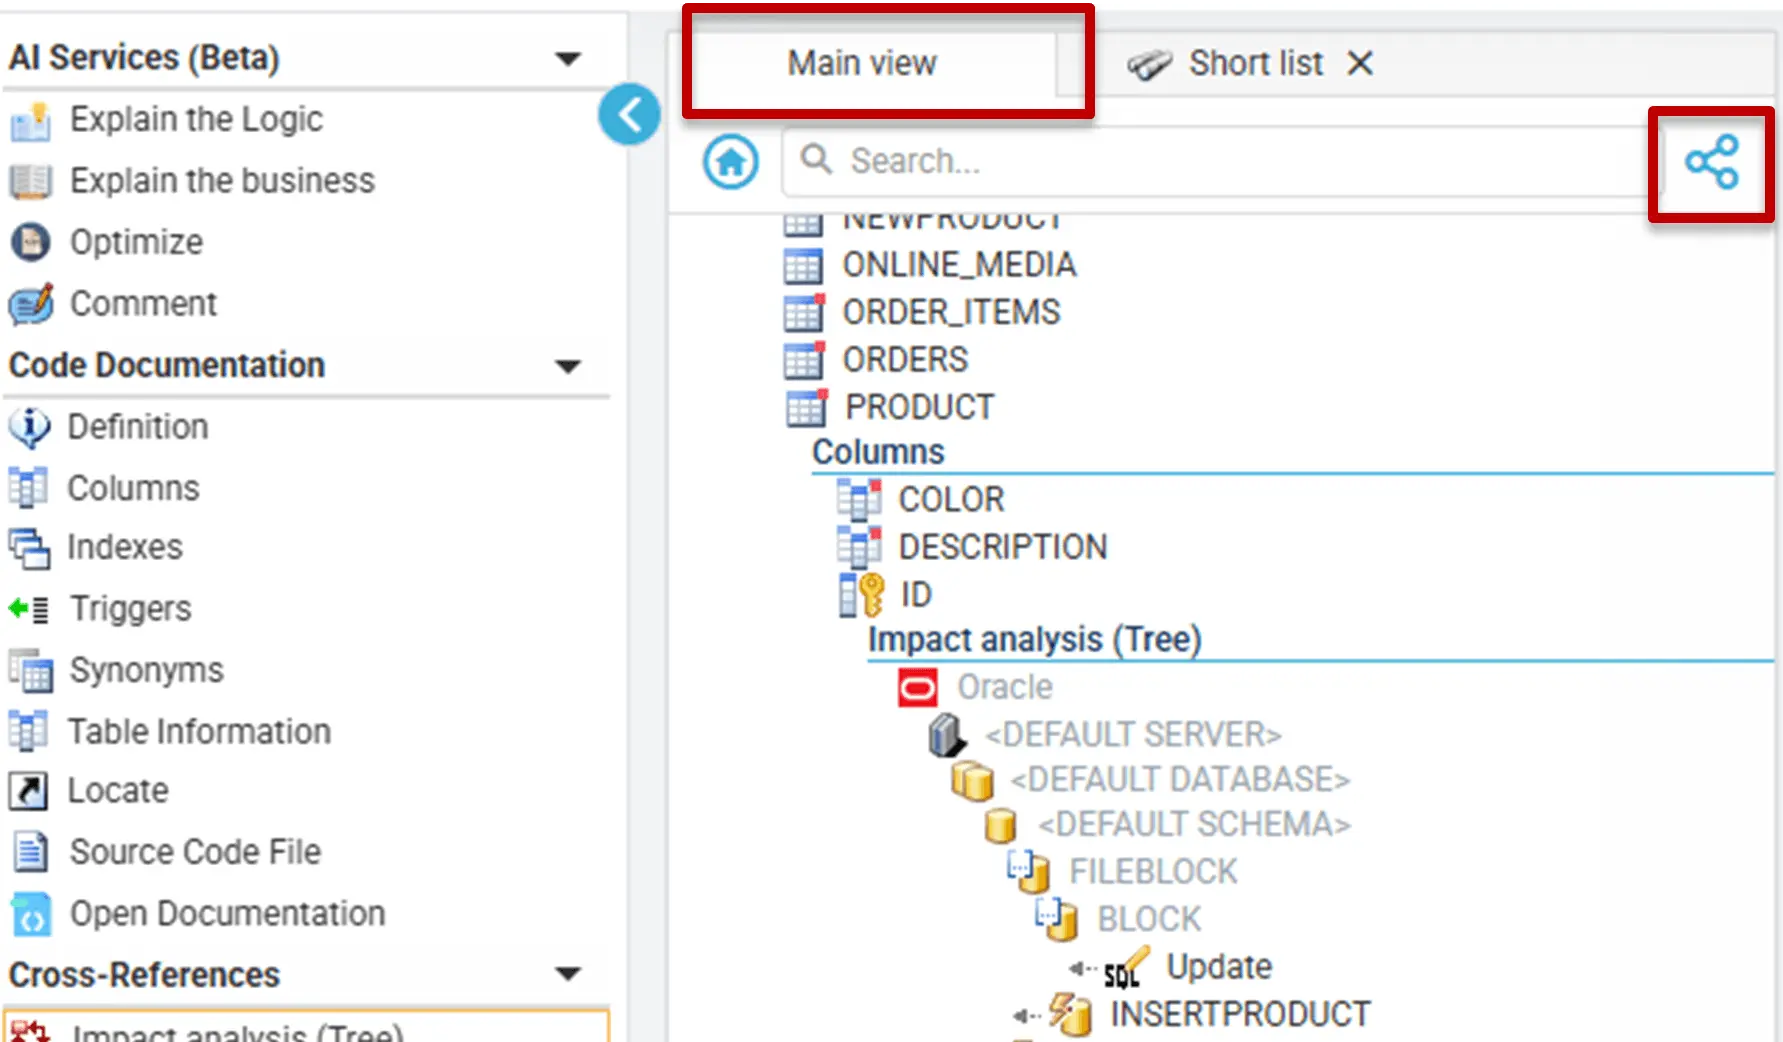This screenshot has height=1042, width=1783.
Task: Click the ORDER_ITEMS table icon
Action: tap(804, 313)
